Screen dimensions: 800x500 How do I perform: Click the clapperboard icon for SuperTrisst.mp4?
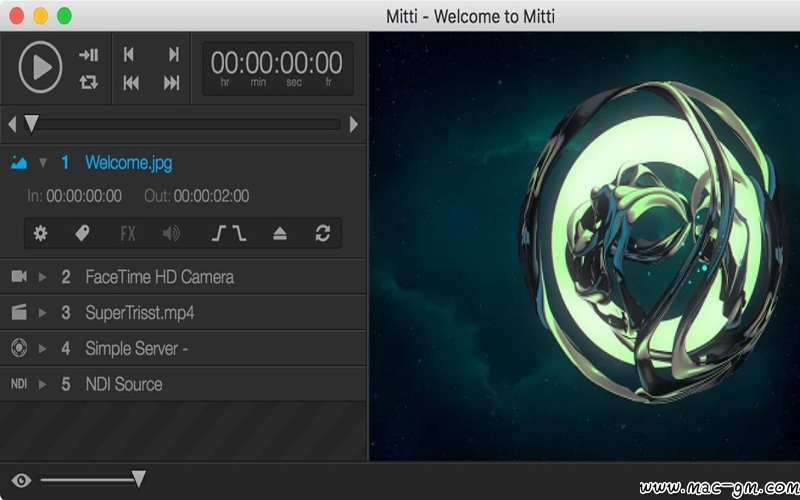[19, 312]
